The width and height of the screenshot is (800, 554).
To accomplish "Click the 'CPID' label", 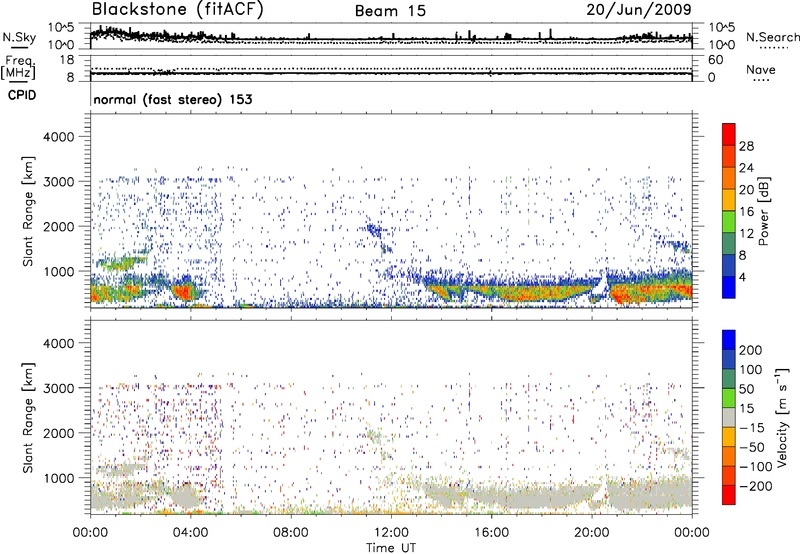I will [x=22, y=95].
